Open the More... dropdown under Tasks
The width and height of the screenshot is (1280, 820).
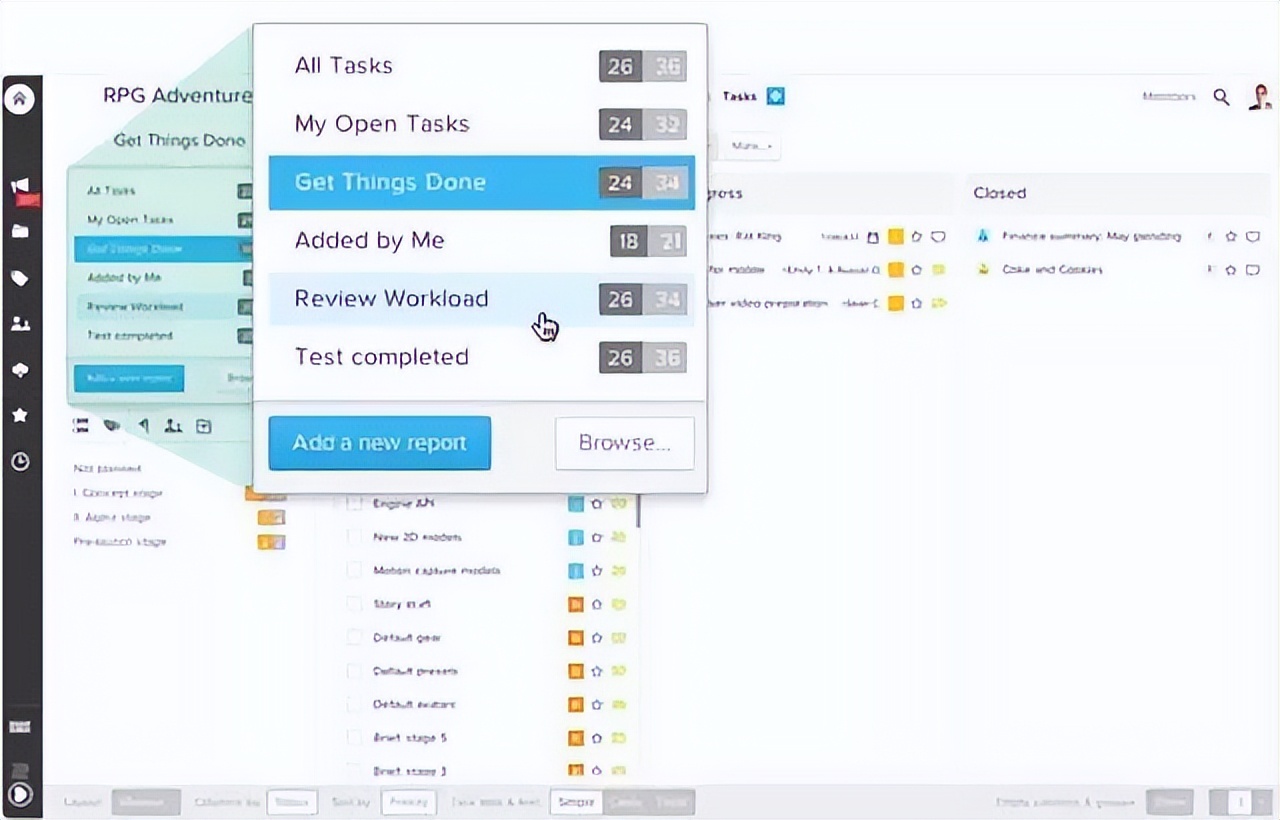click(x=752, y=146)
